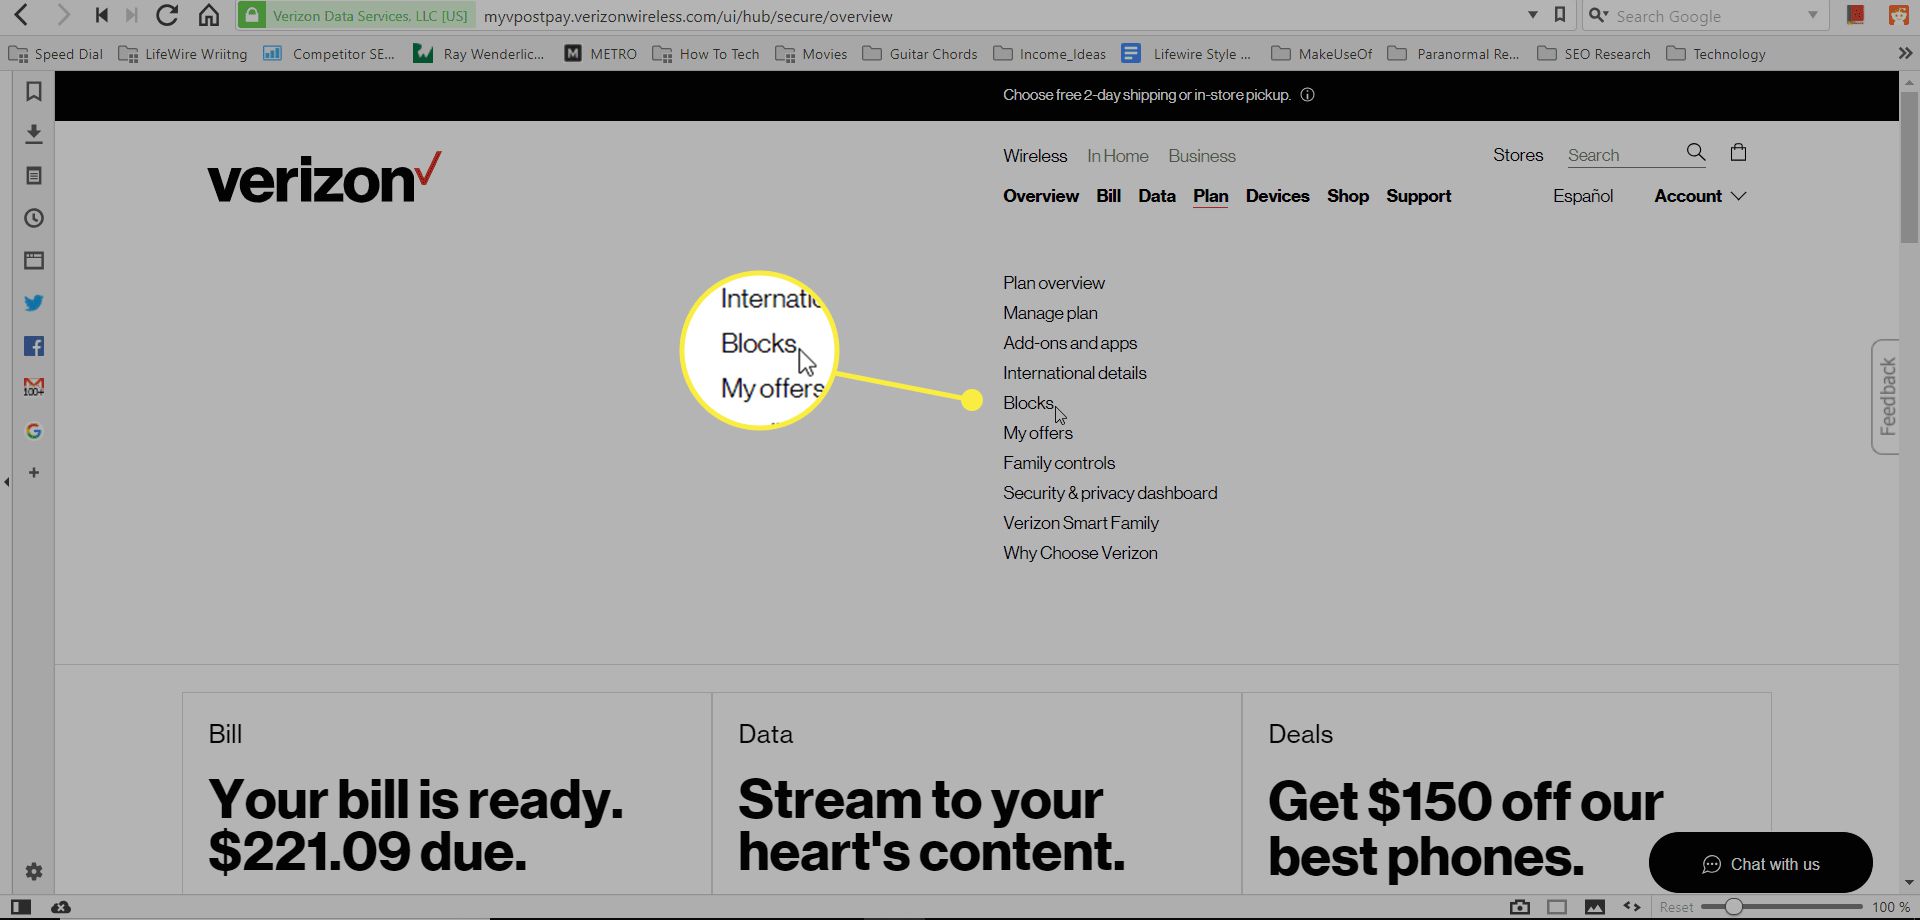Open the Gmail web panel

[34, 386]
